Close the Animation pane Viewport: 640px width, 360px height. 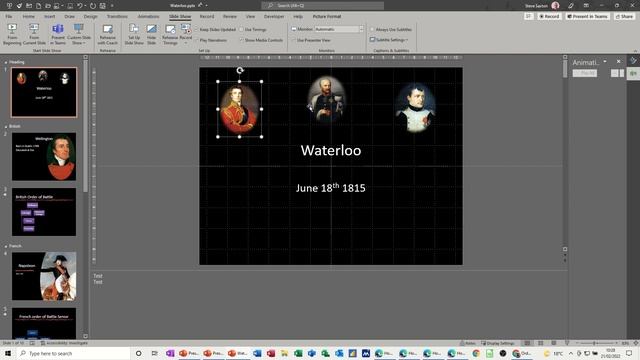[618, 61]
